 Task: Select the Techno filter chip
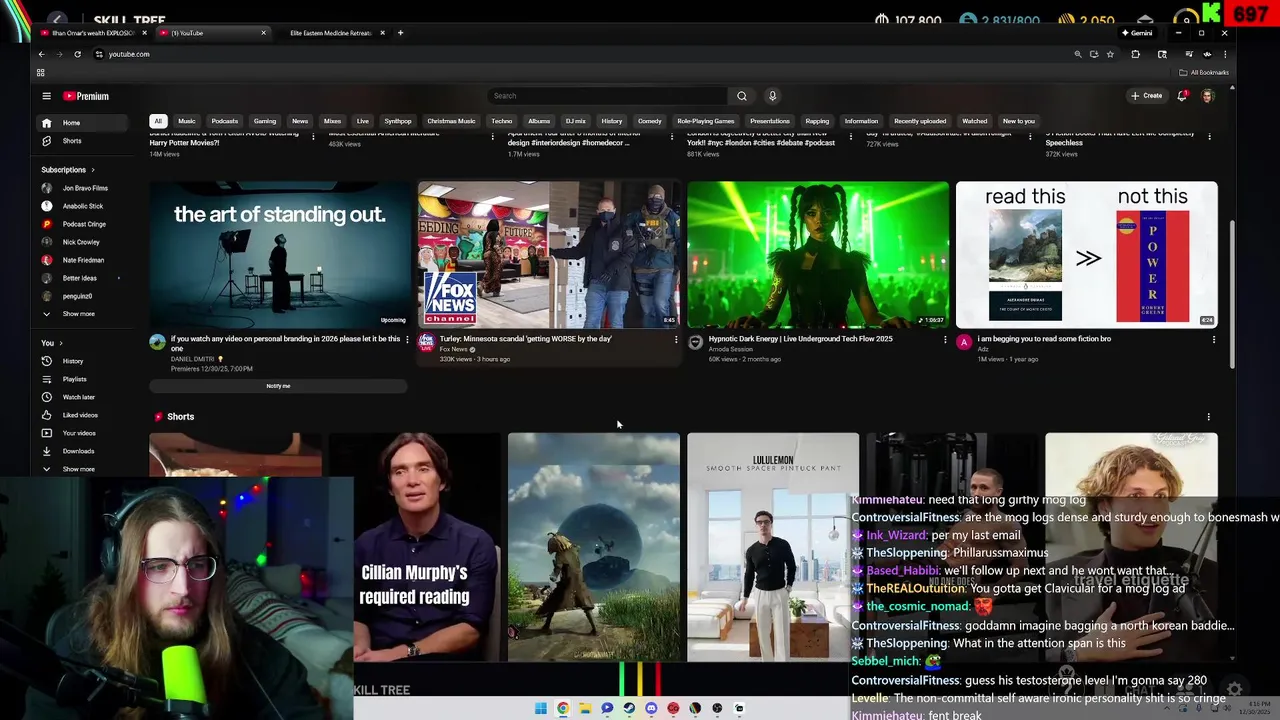pos(502,121)
